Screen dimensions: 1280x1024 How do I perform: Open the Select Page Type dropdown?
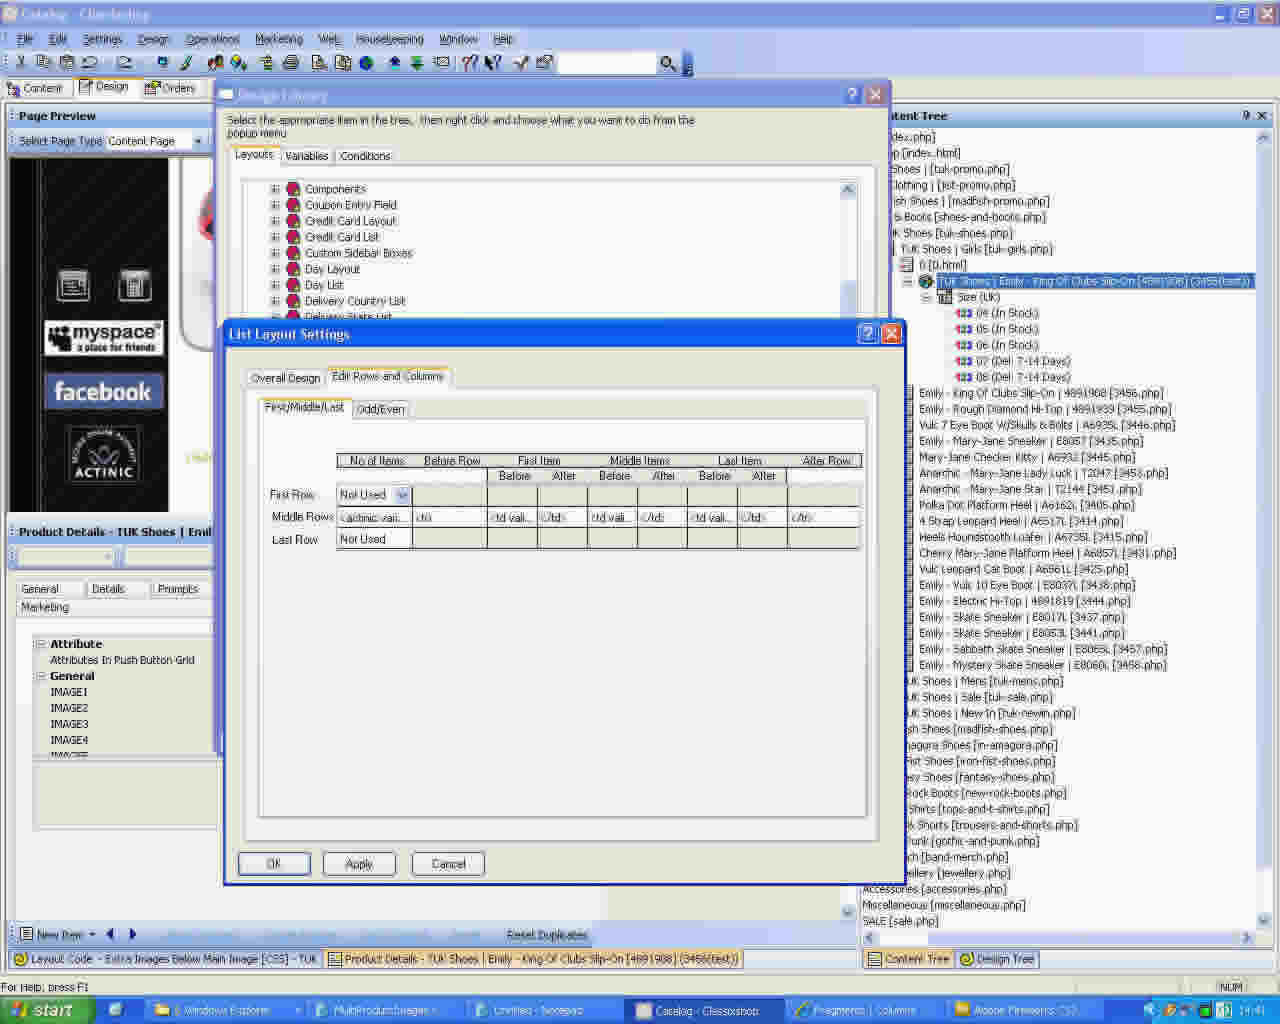click(x=197, y=141)
